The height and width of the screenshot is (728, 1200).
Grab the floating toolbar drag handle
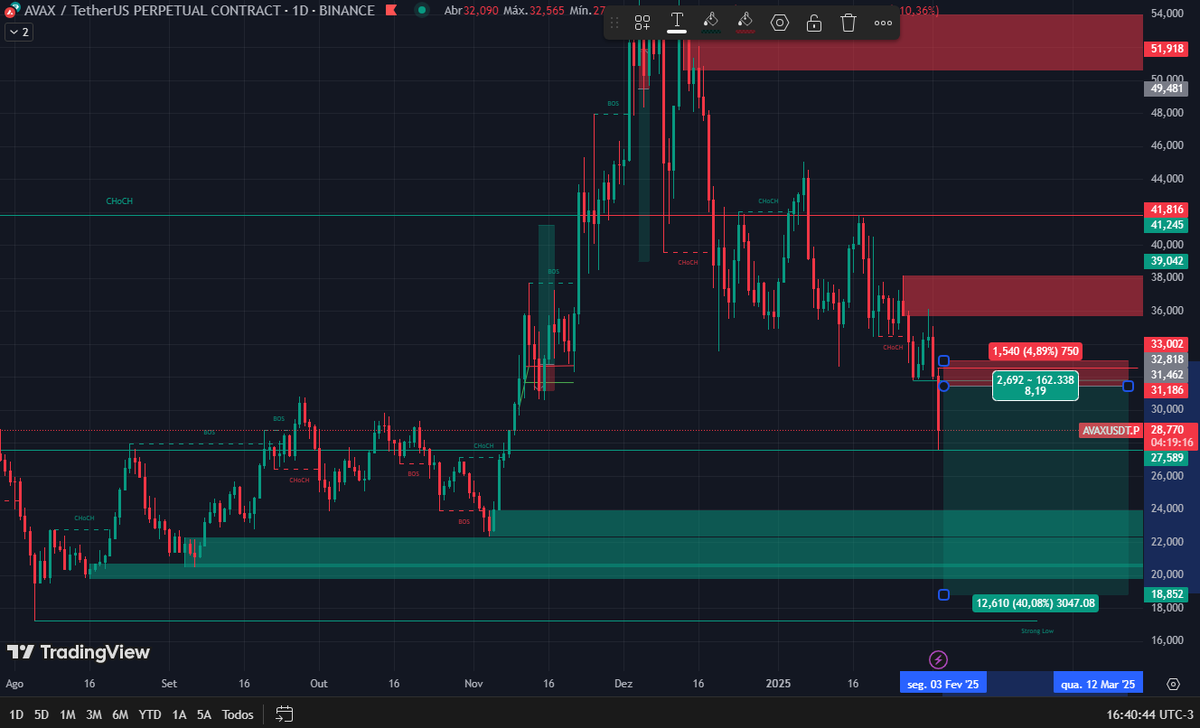pyautogui.click(x=613, y=22)
